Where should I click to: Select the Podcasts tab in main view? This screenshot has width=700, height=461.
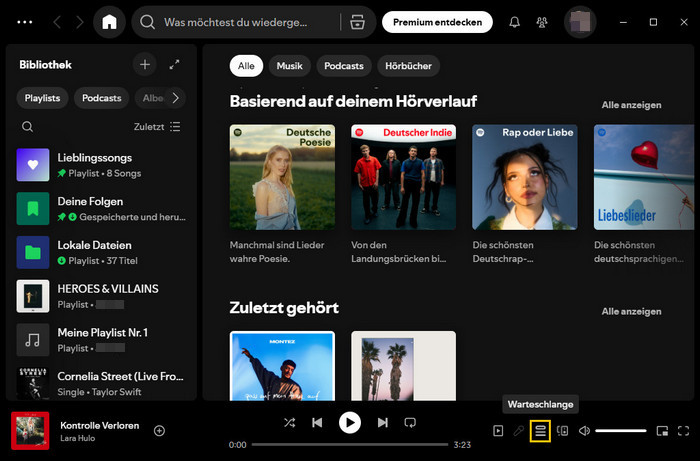click(x=344, y=66)
